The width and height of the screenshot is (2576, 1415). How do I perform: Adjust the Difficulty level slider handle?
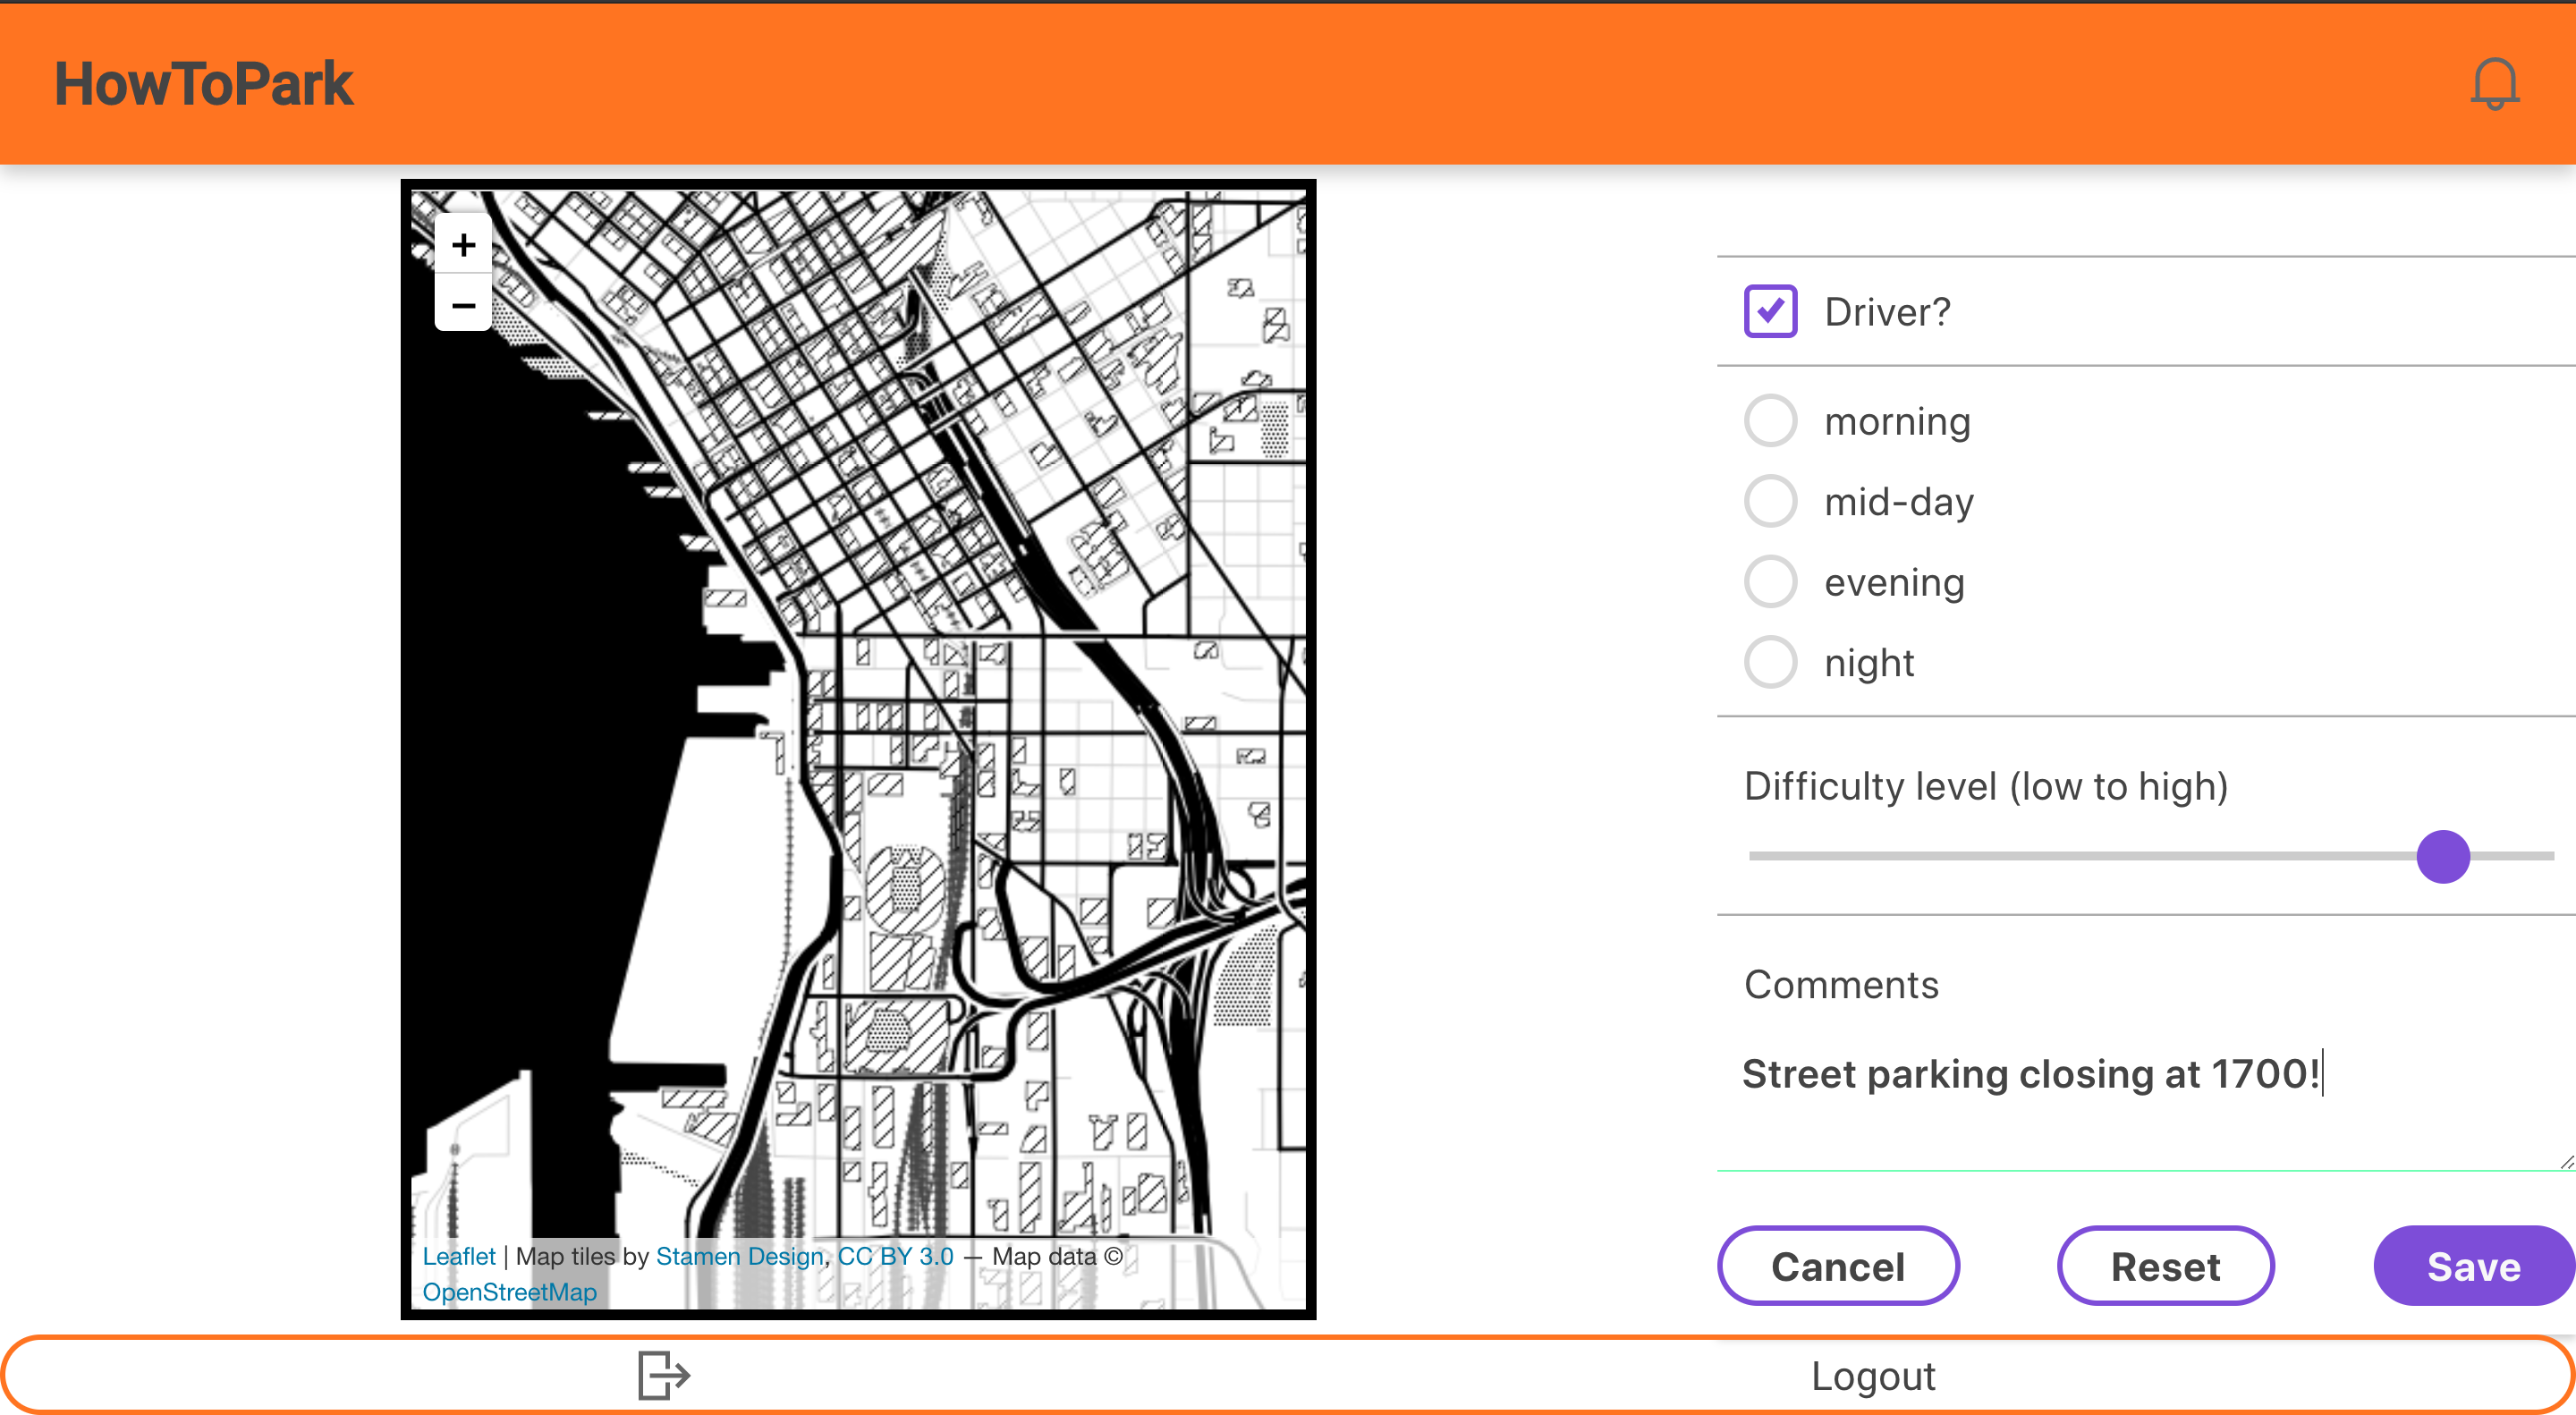pyautogui.click(x=2443, y=856)
